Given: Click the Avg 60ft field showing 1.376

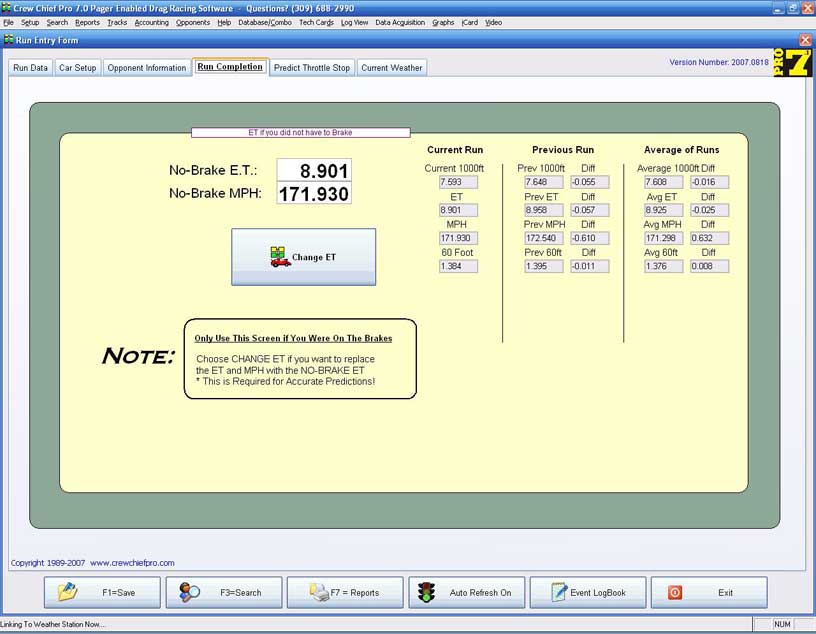Looking at the screenshot, I should (664, 266).
